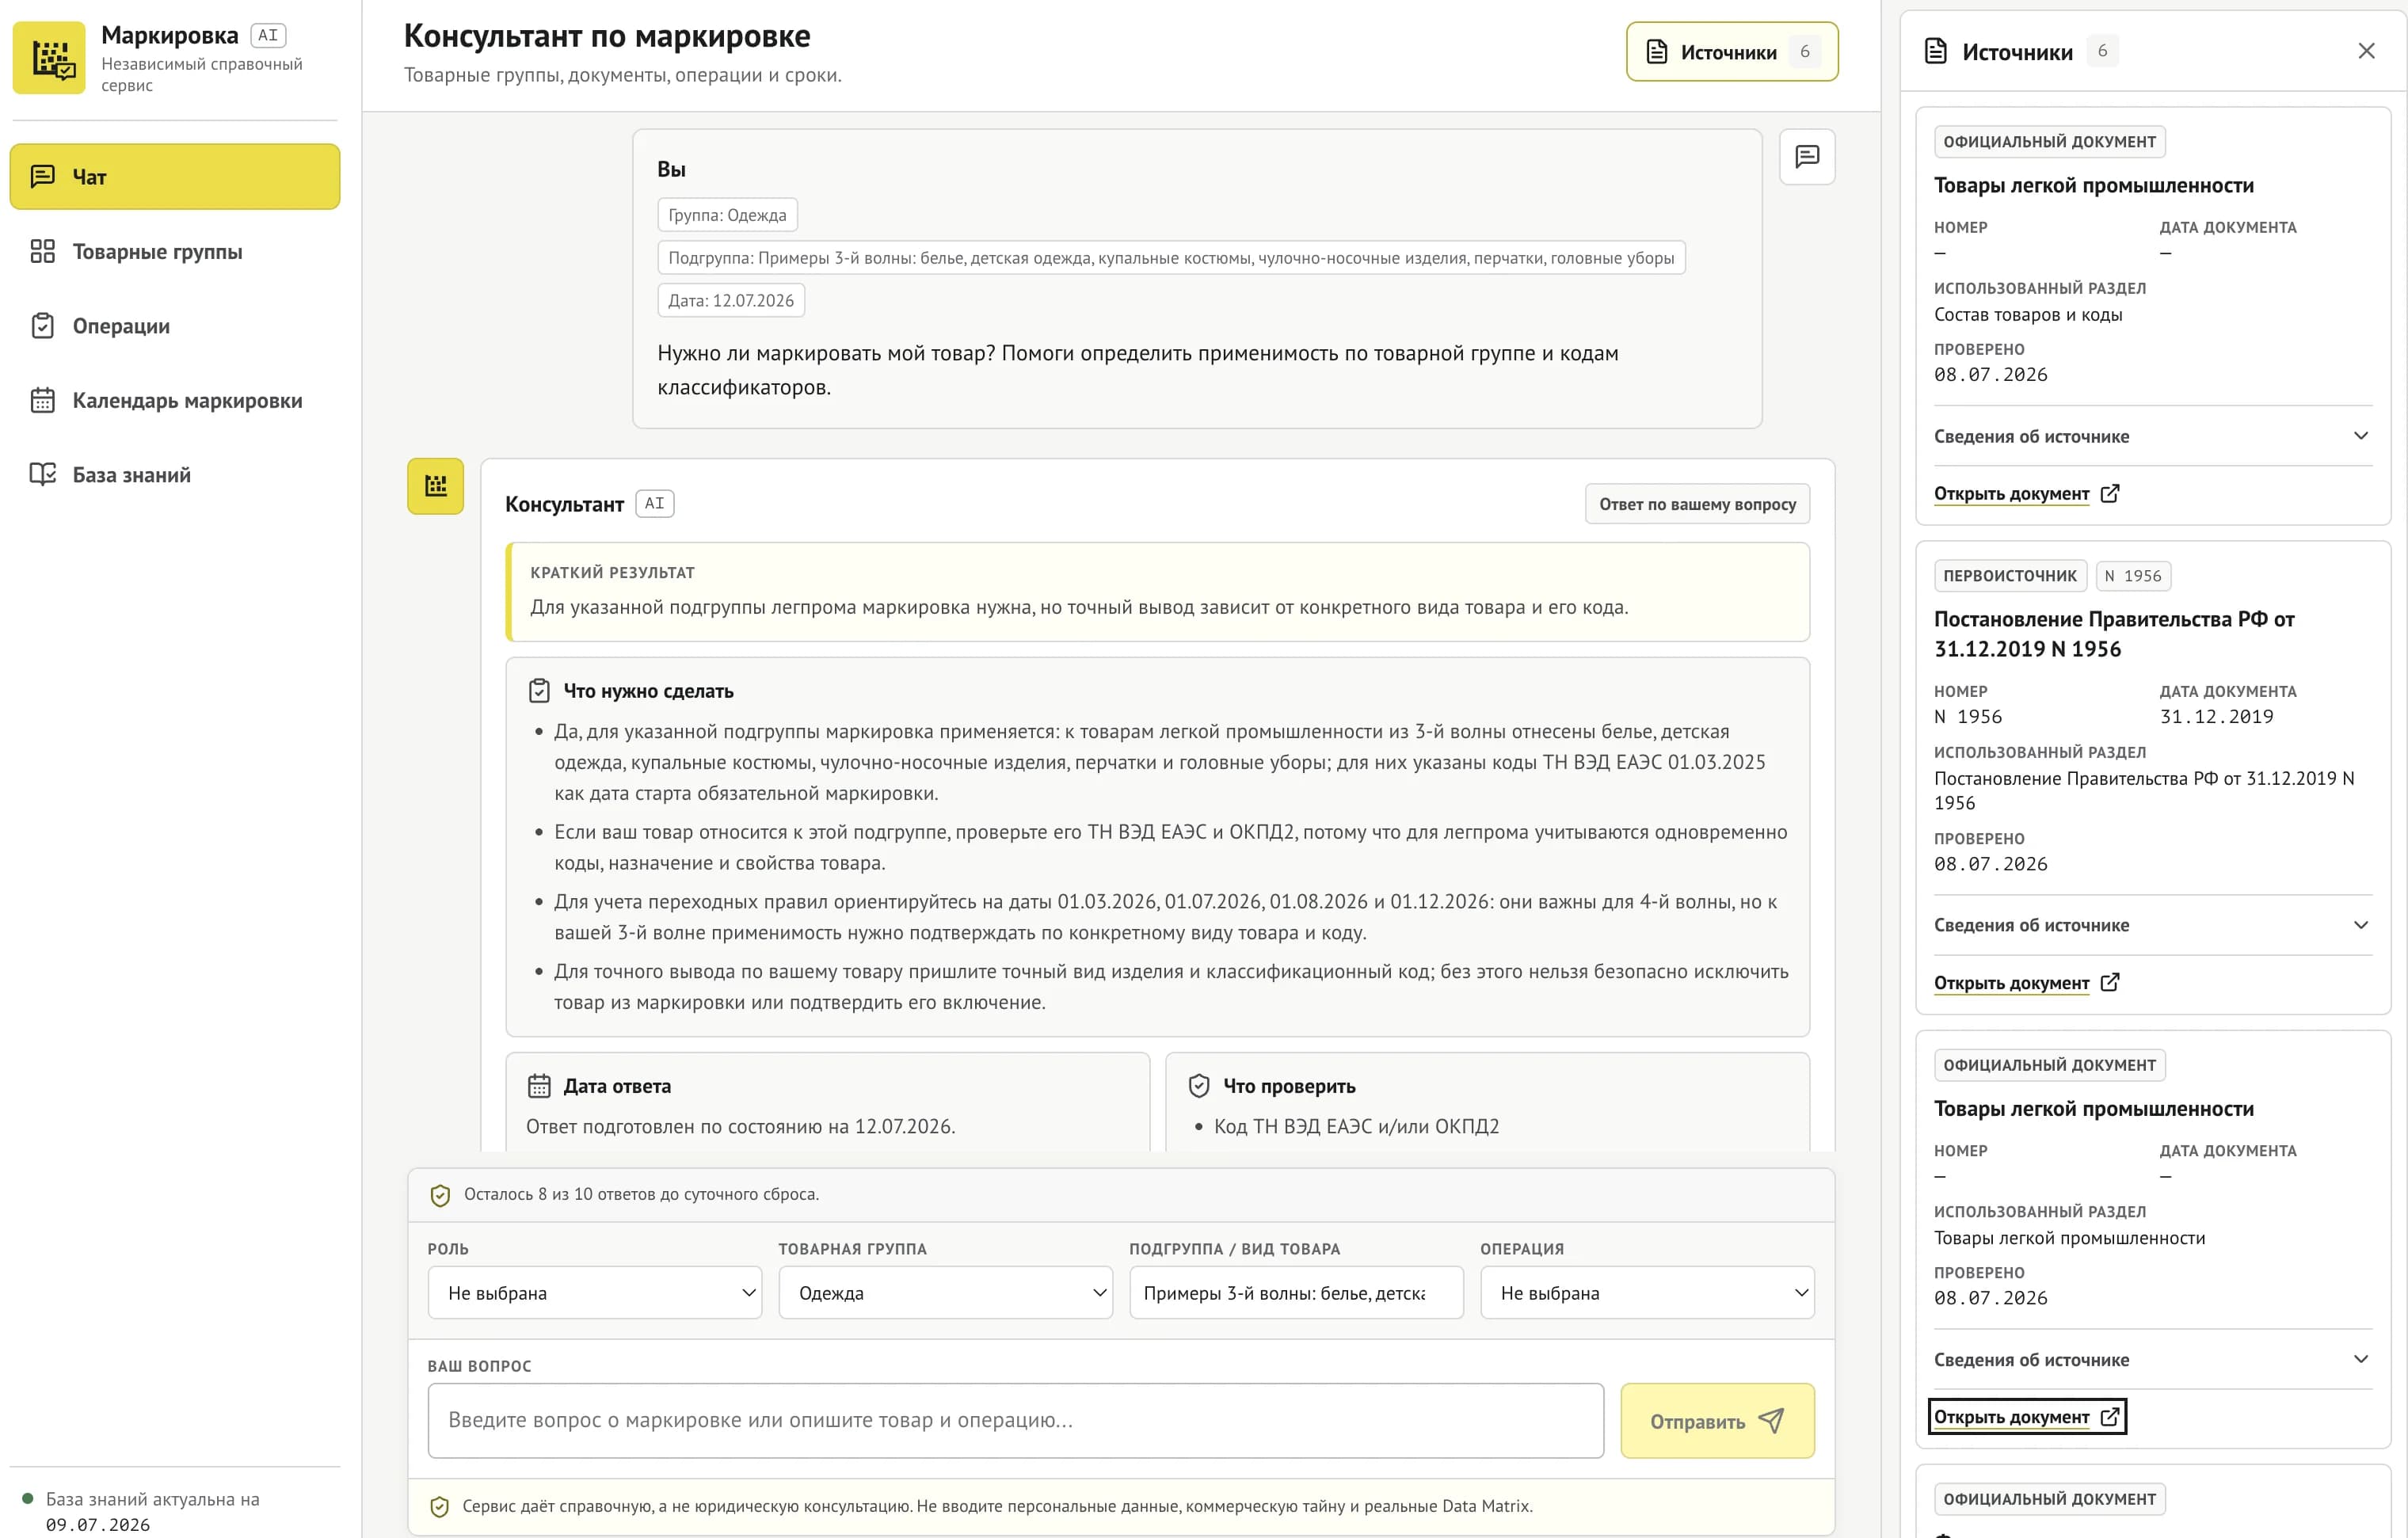Click the Группа: Одежда tag in user message
This screenshot has width=2408, height=1538.
(x=727, y=215)
